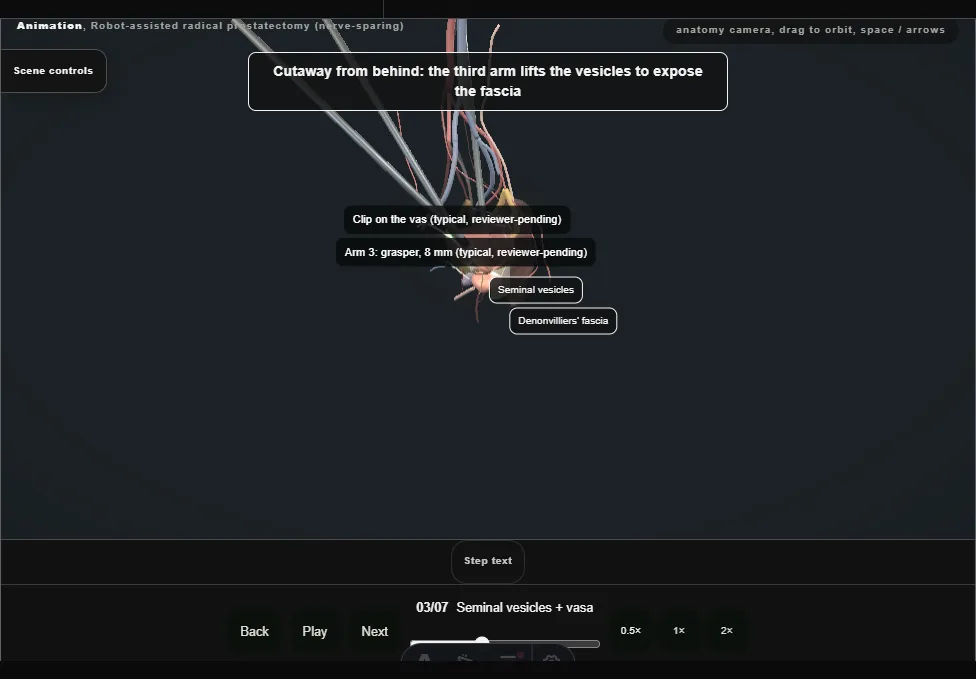Advance with the Next button
This screenshot has height=679, width=976.
[x=375, y=631]
